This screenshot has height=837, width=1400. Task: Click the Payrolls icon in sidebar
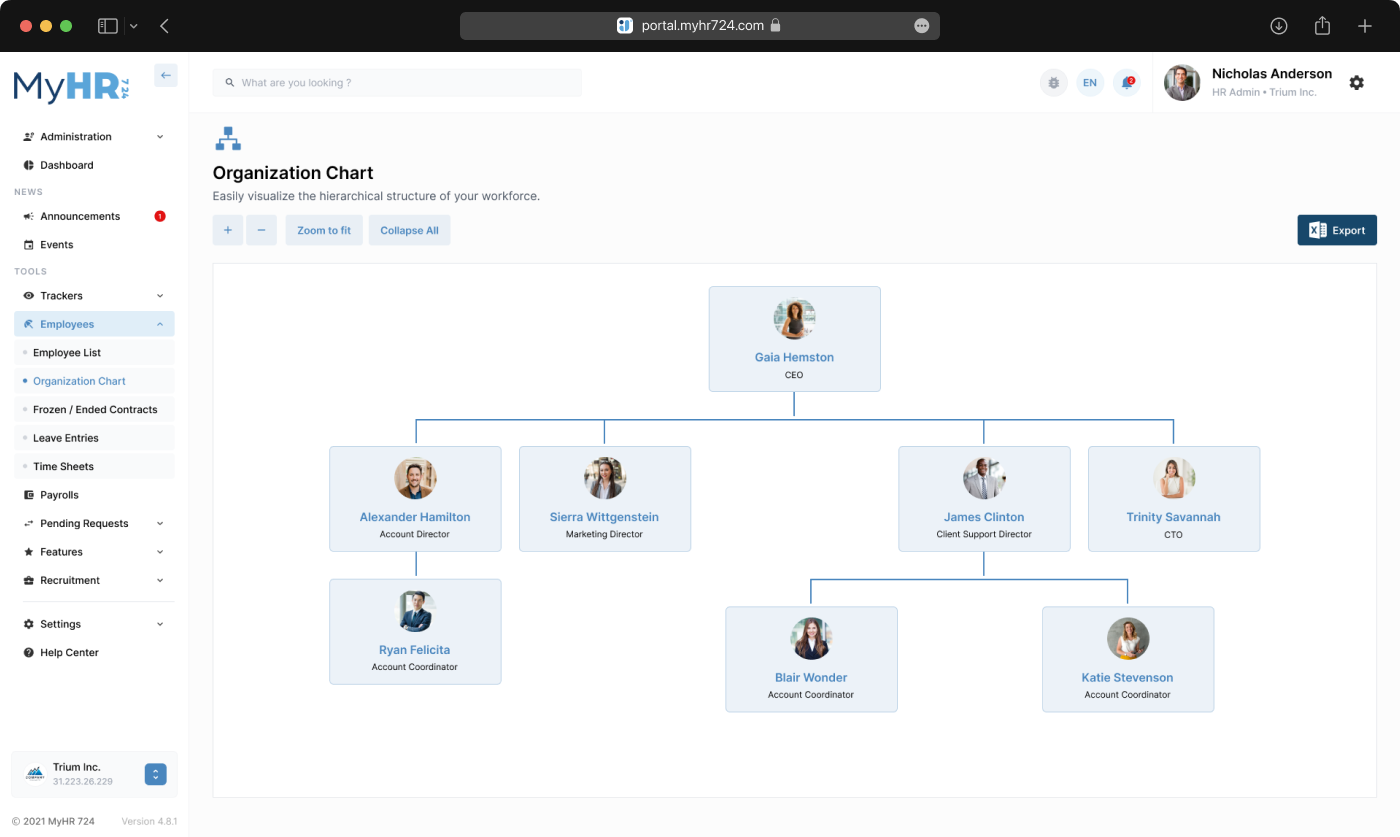click(x=29, y=495)
